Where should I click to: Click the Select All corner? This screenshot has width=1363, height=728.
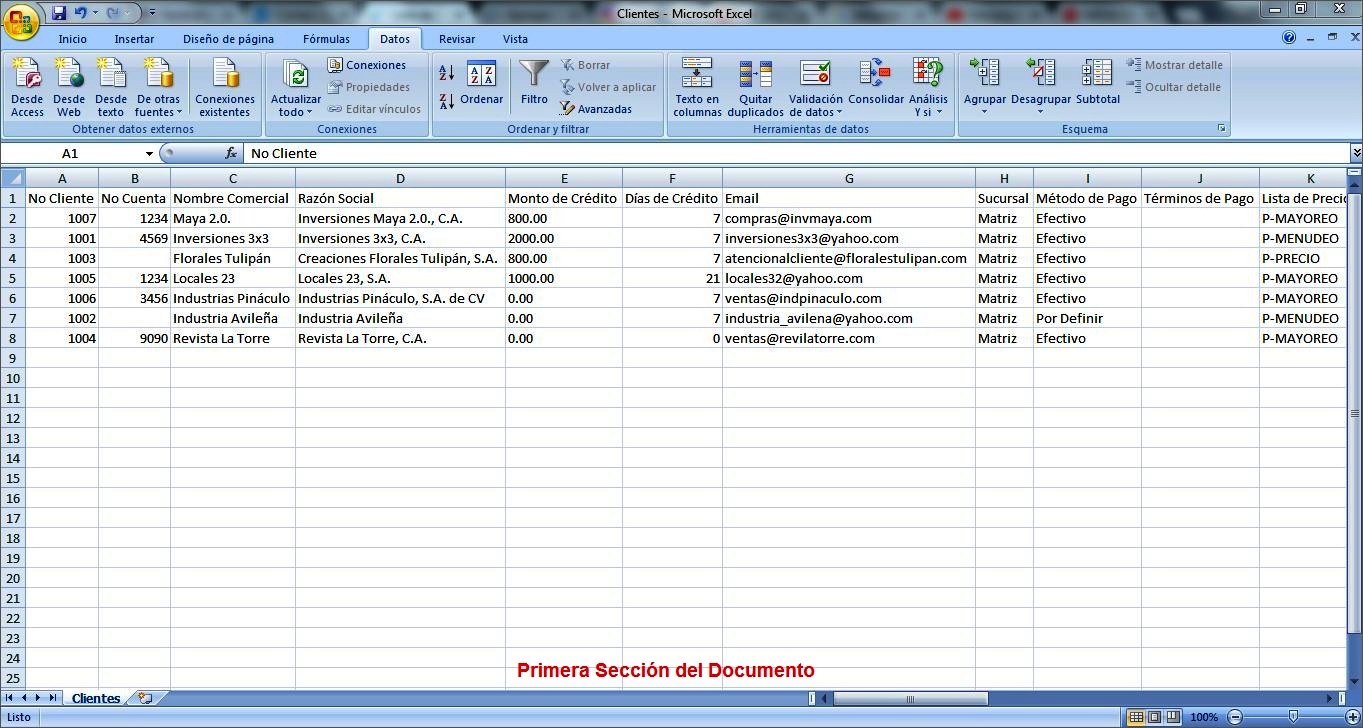click(x=13, y=179)
